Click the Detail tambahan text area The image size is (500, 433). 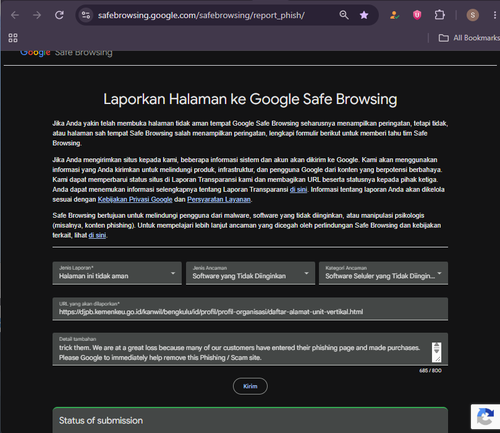coord(250,349)
